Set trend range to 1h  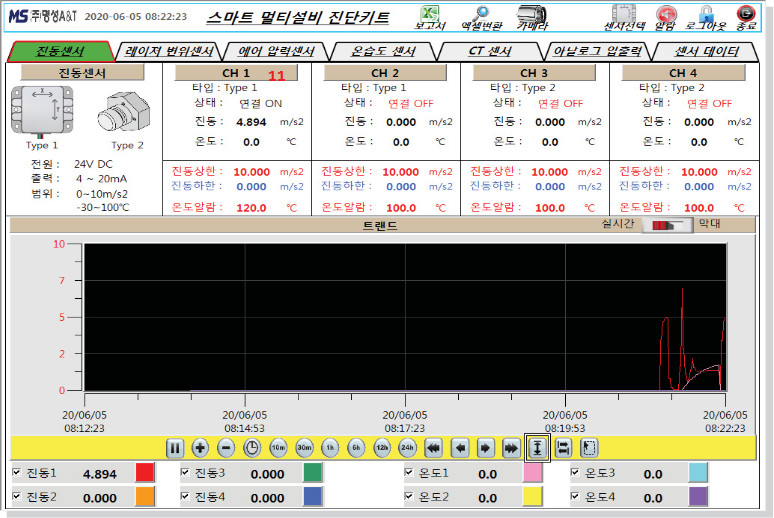pos(330,448)
